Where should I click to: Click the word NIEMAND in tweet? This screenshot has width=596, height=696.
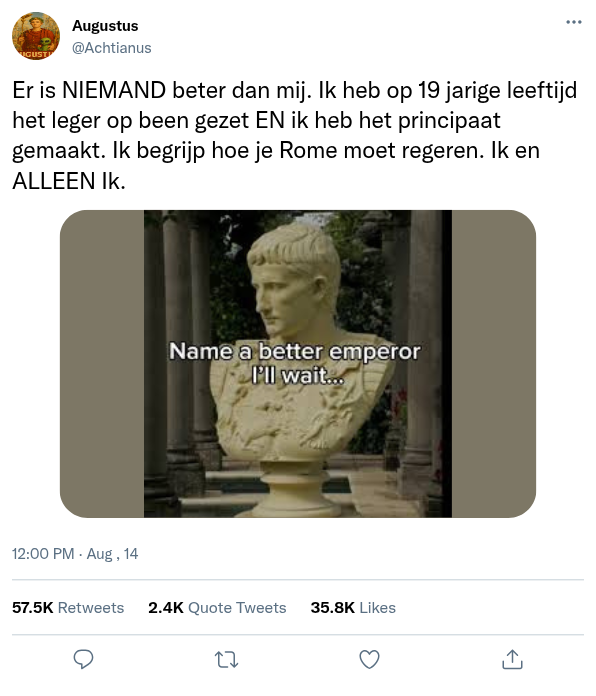pyautogui.click(x=114, y=90)
